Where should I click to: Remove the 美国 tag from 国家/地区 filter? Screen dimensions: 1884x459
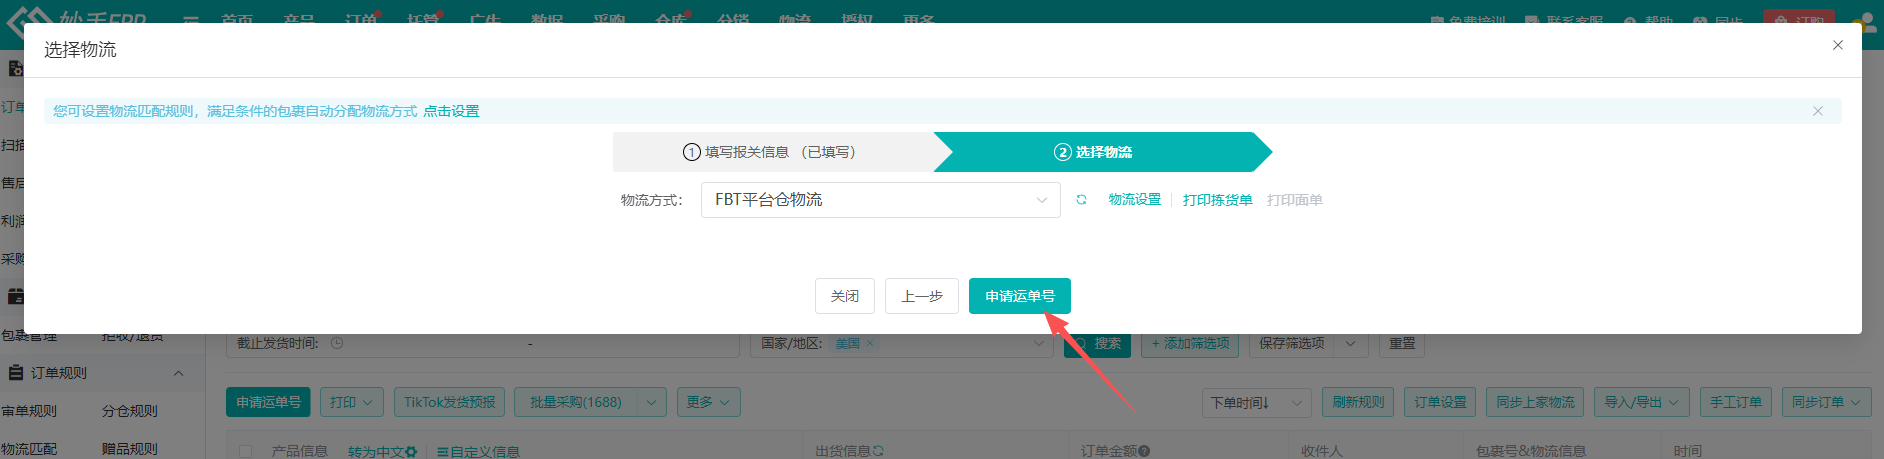[x=870, y=343]
